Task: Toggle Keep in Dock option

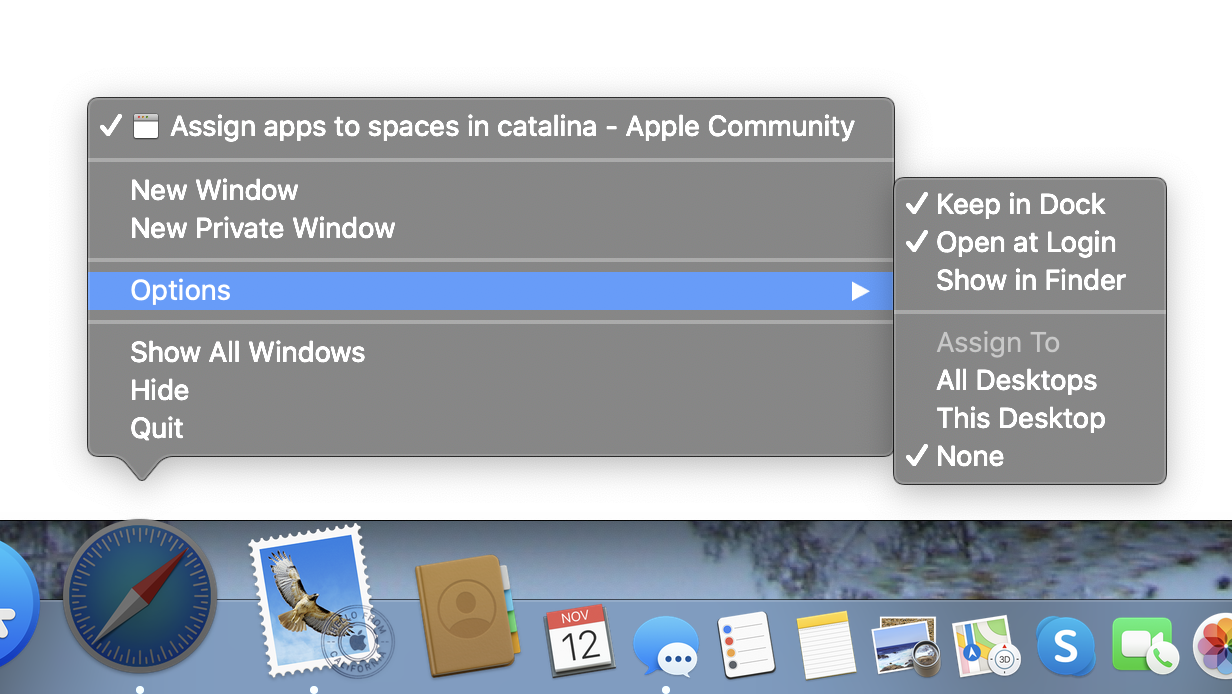Action: [1030, 204]
